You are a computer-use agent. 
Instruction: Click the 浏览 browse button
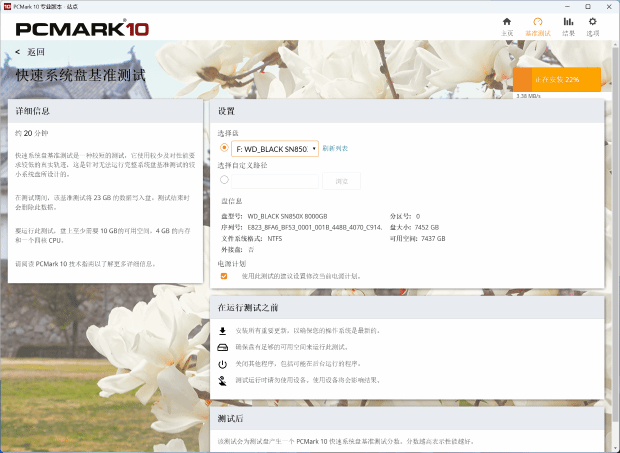[341, 181]
